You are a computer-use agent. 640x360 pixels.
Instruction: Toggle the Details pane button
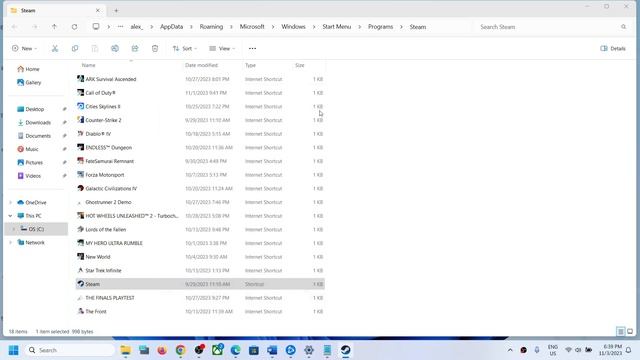tap(613, 49)
